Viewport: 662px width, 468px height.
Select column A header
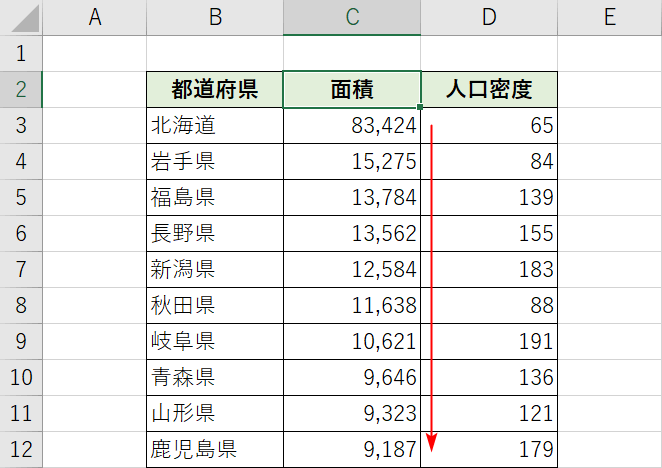pos(95,17)
